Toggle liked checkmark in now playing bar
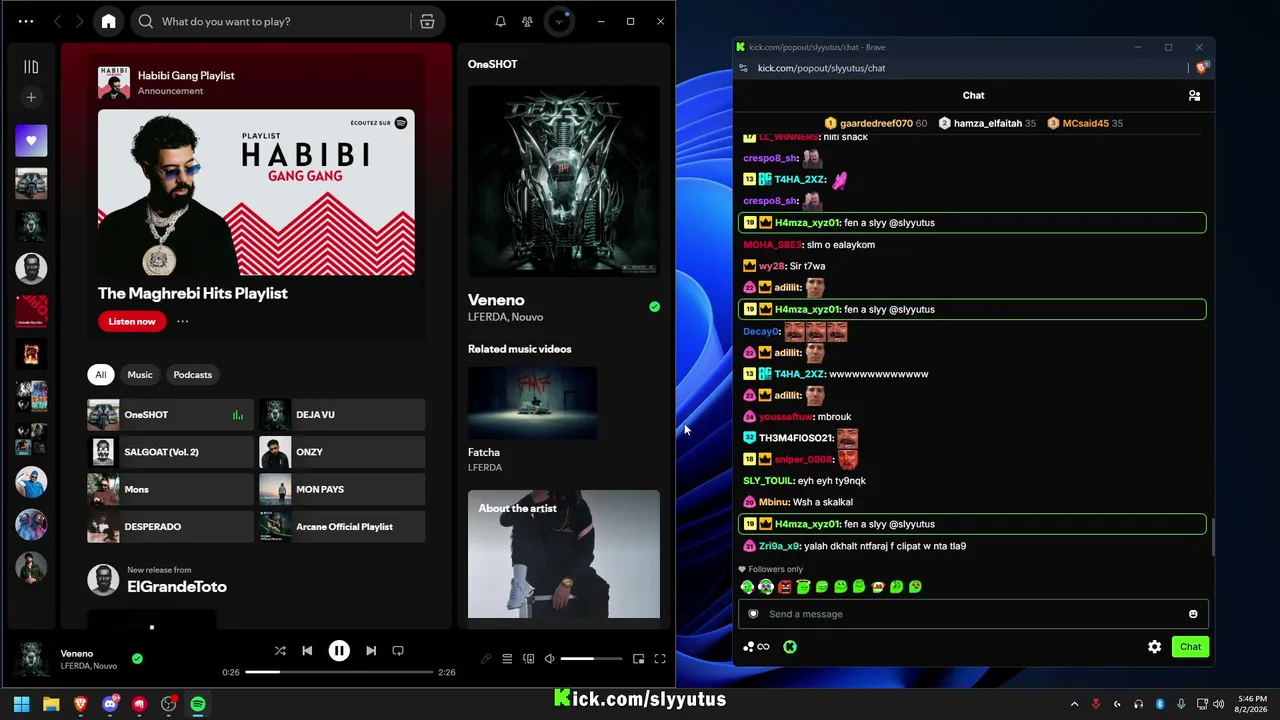The image size is (1280, 720). (x=137, y=659)
